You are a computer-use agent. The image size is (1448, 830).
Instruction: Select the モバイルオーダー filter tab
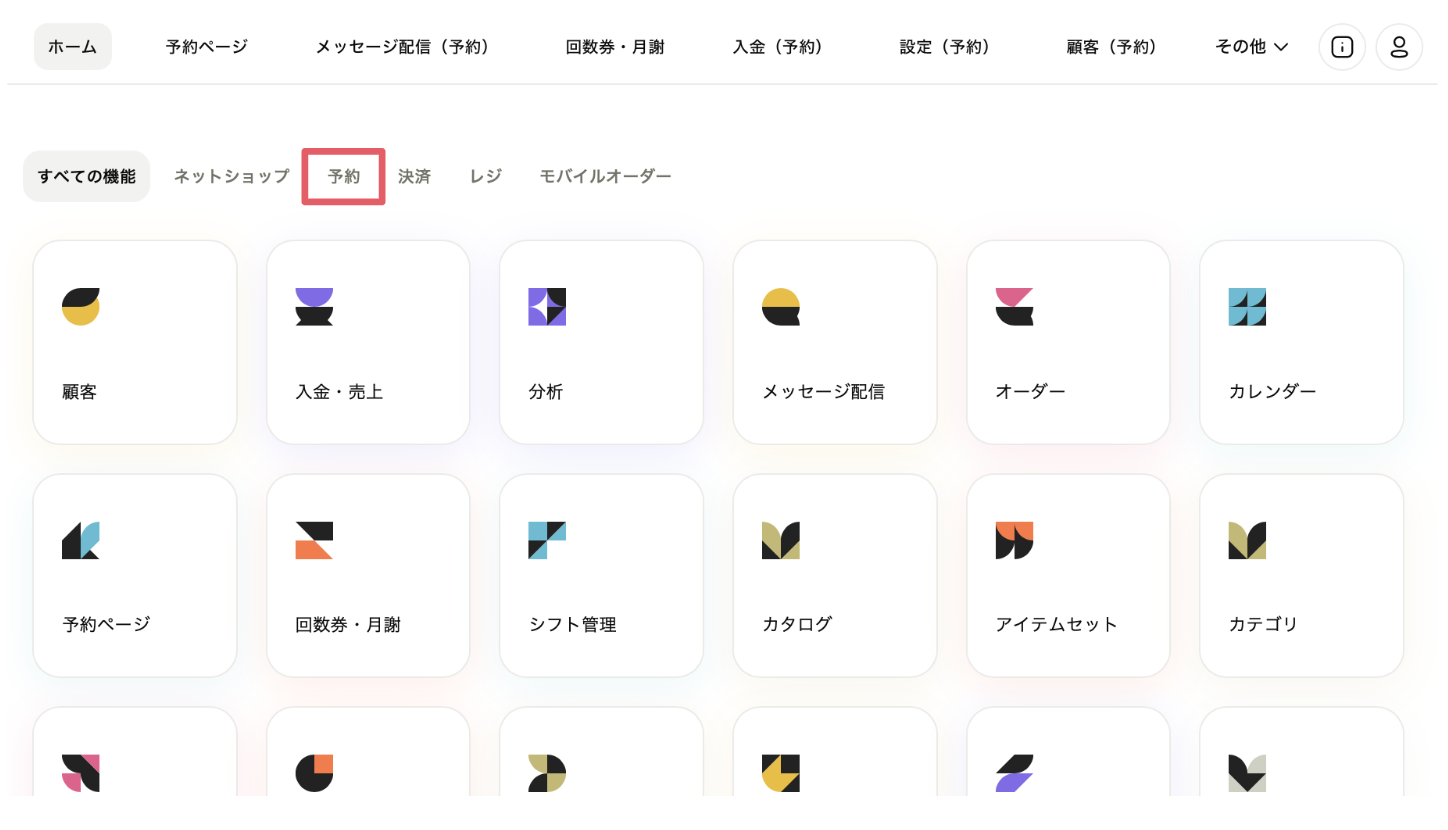tap(605, 177)
